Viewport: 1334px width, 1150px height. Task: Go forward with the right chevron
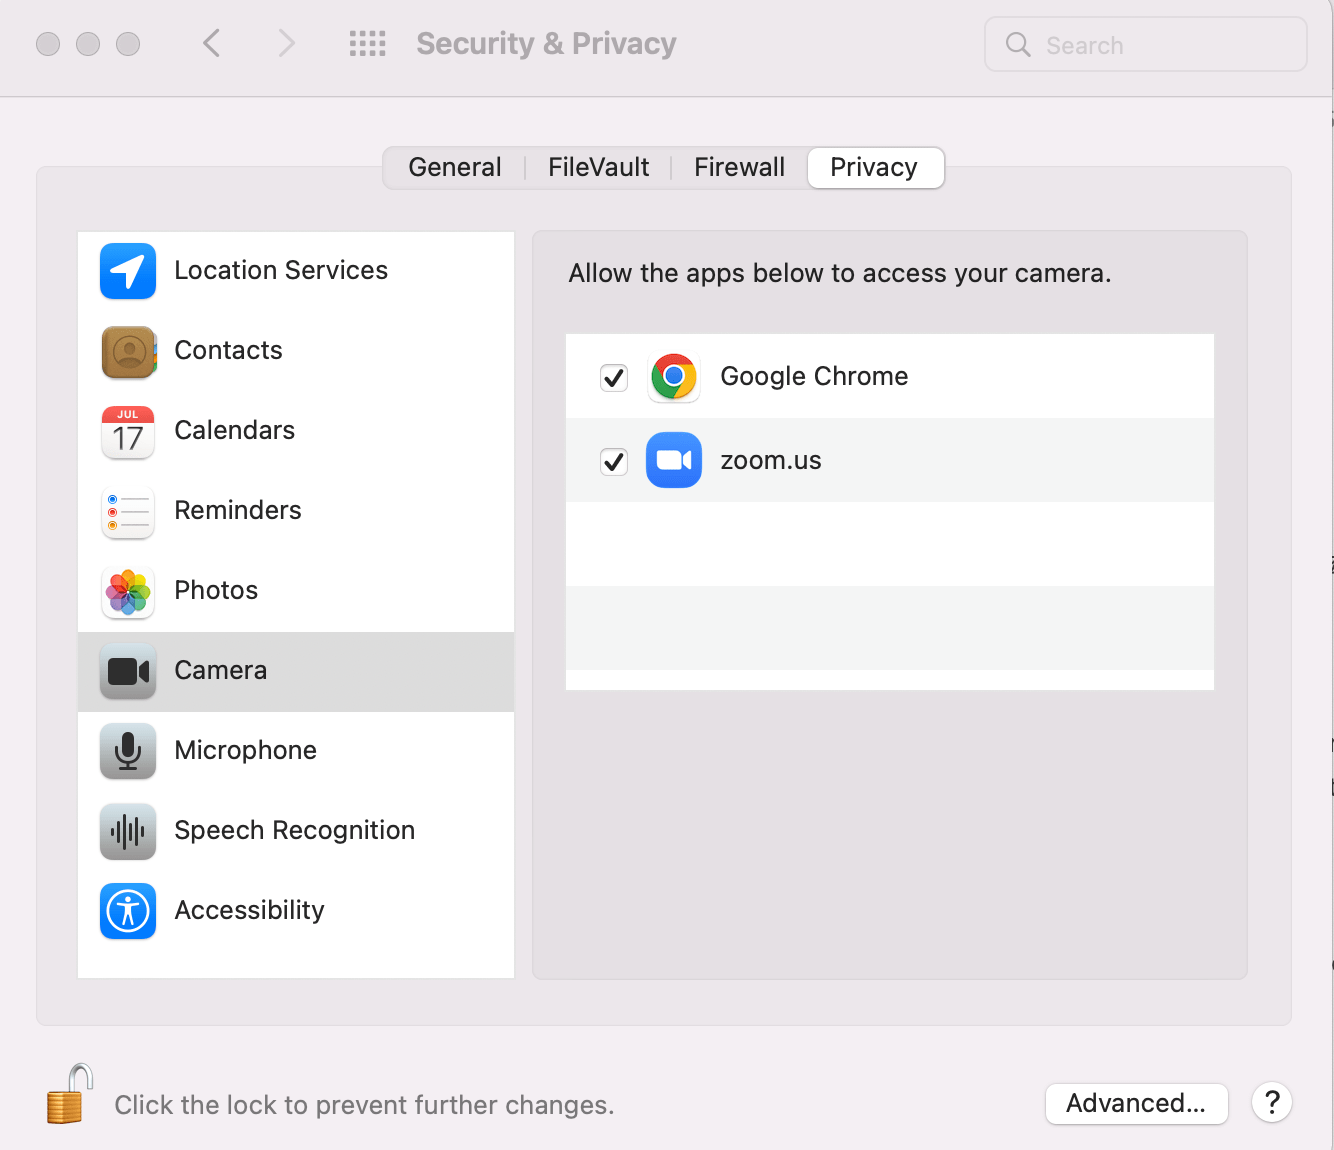[x=287, y=43]
